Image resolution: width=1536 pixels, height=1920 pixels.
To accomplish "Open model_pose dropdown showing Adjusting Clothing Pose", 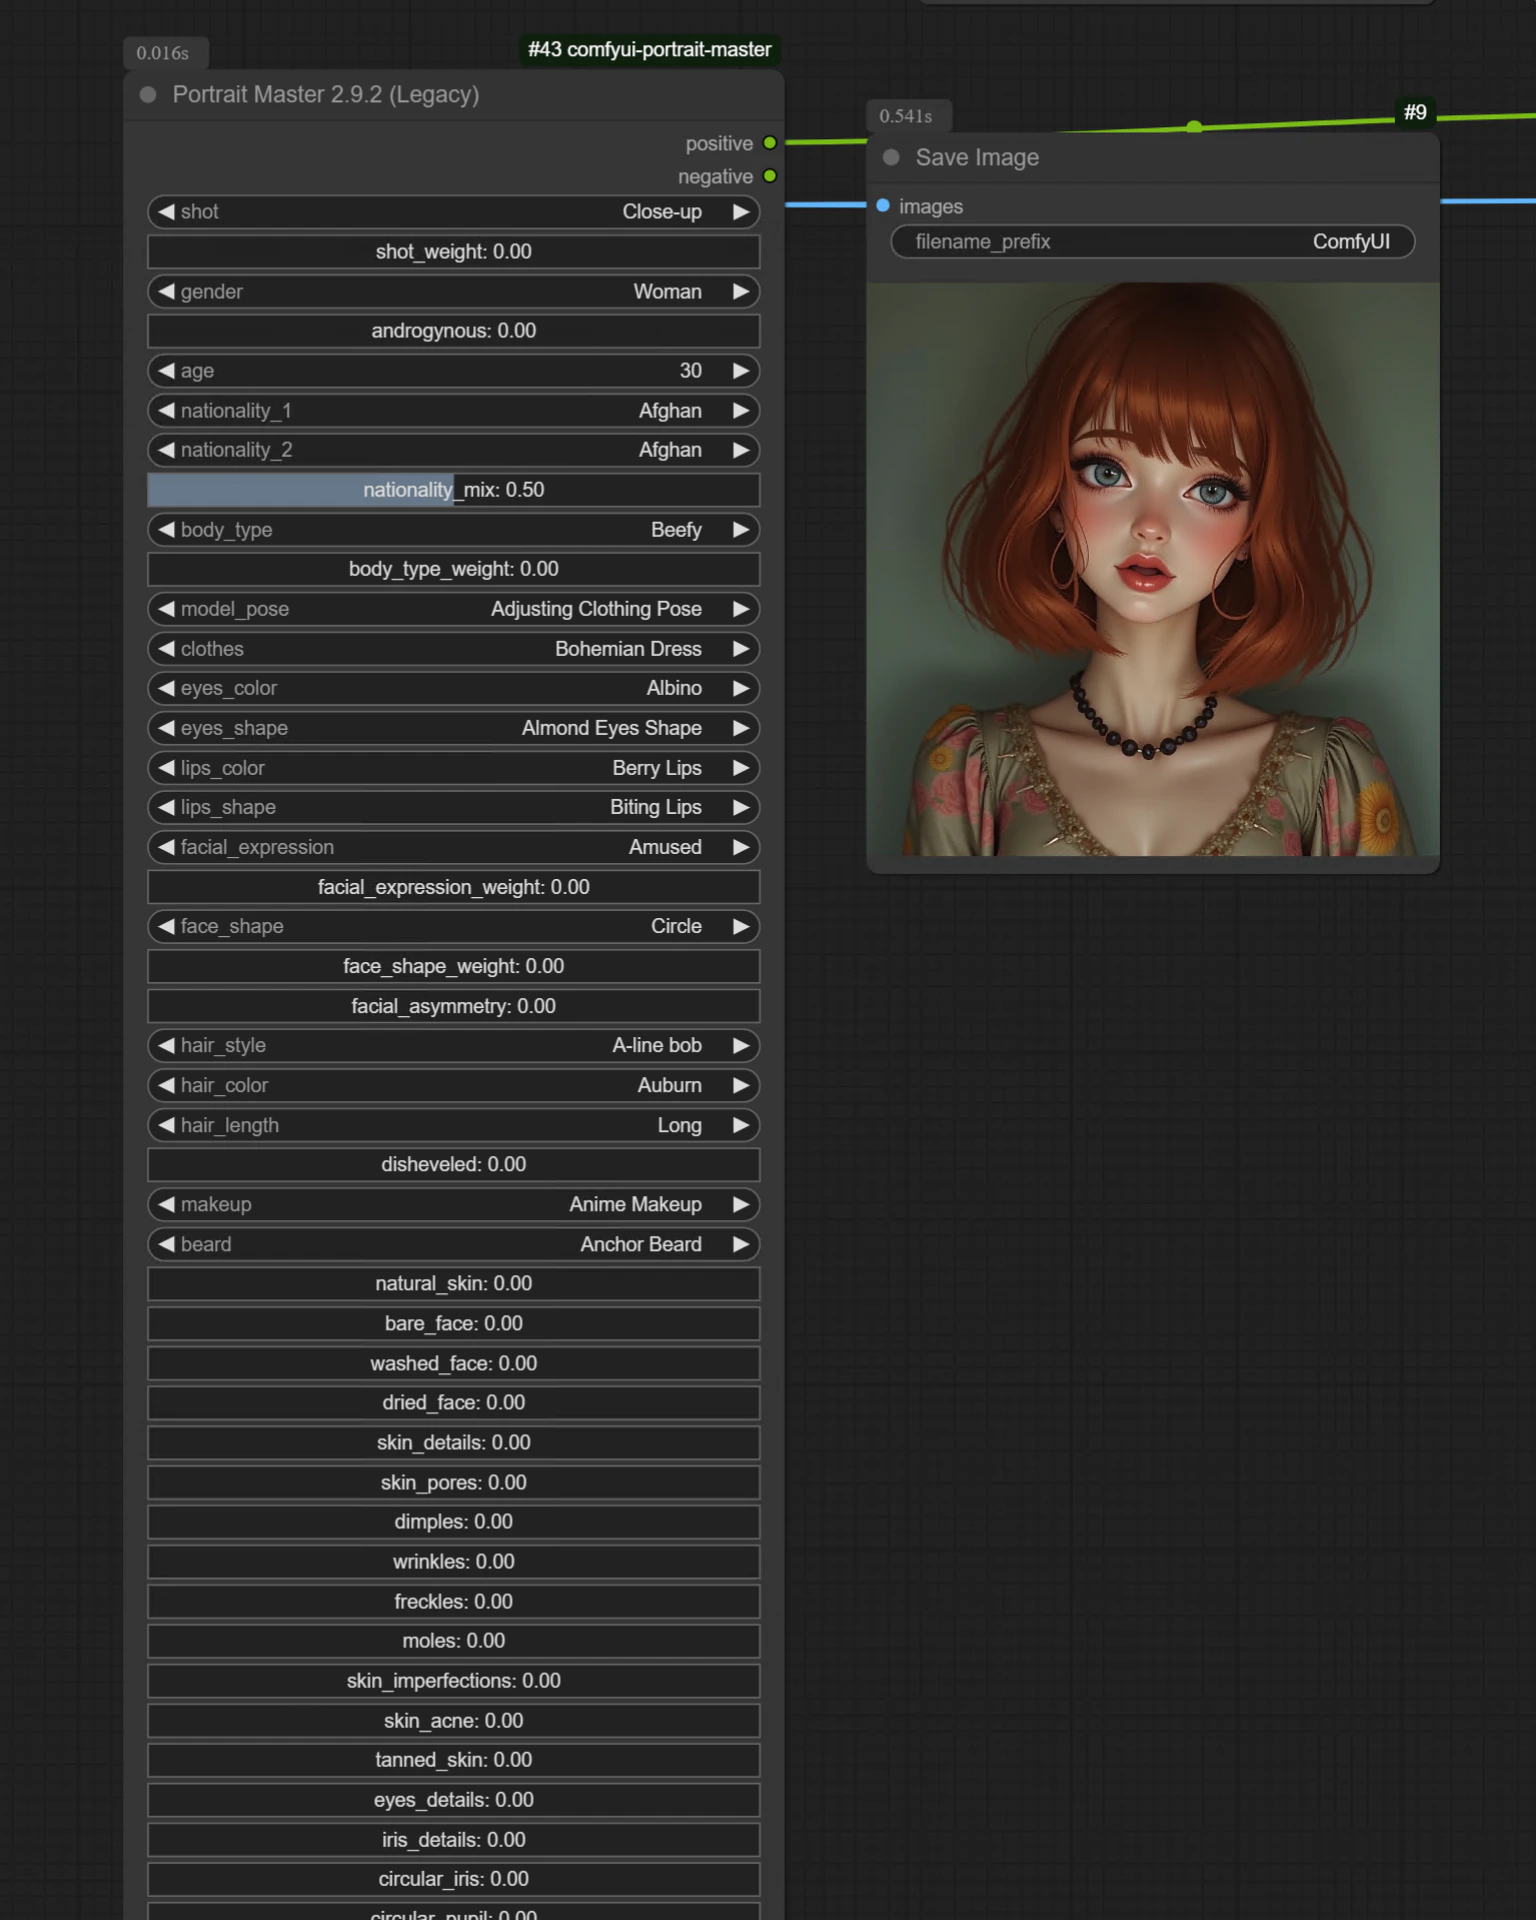I will [453, 609].
